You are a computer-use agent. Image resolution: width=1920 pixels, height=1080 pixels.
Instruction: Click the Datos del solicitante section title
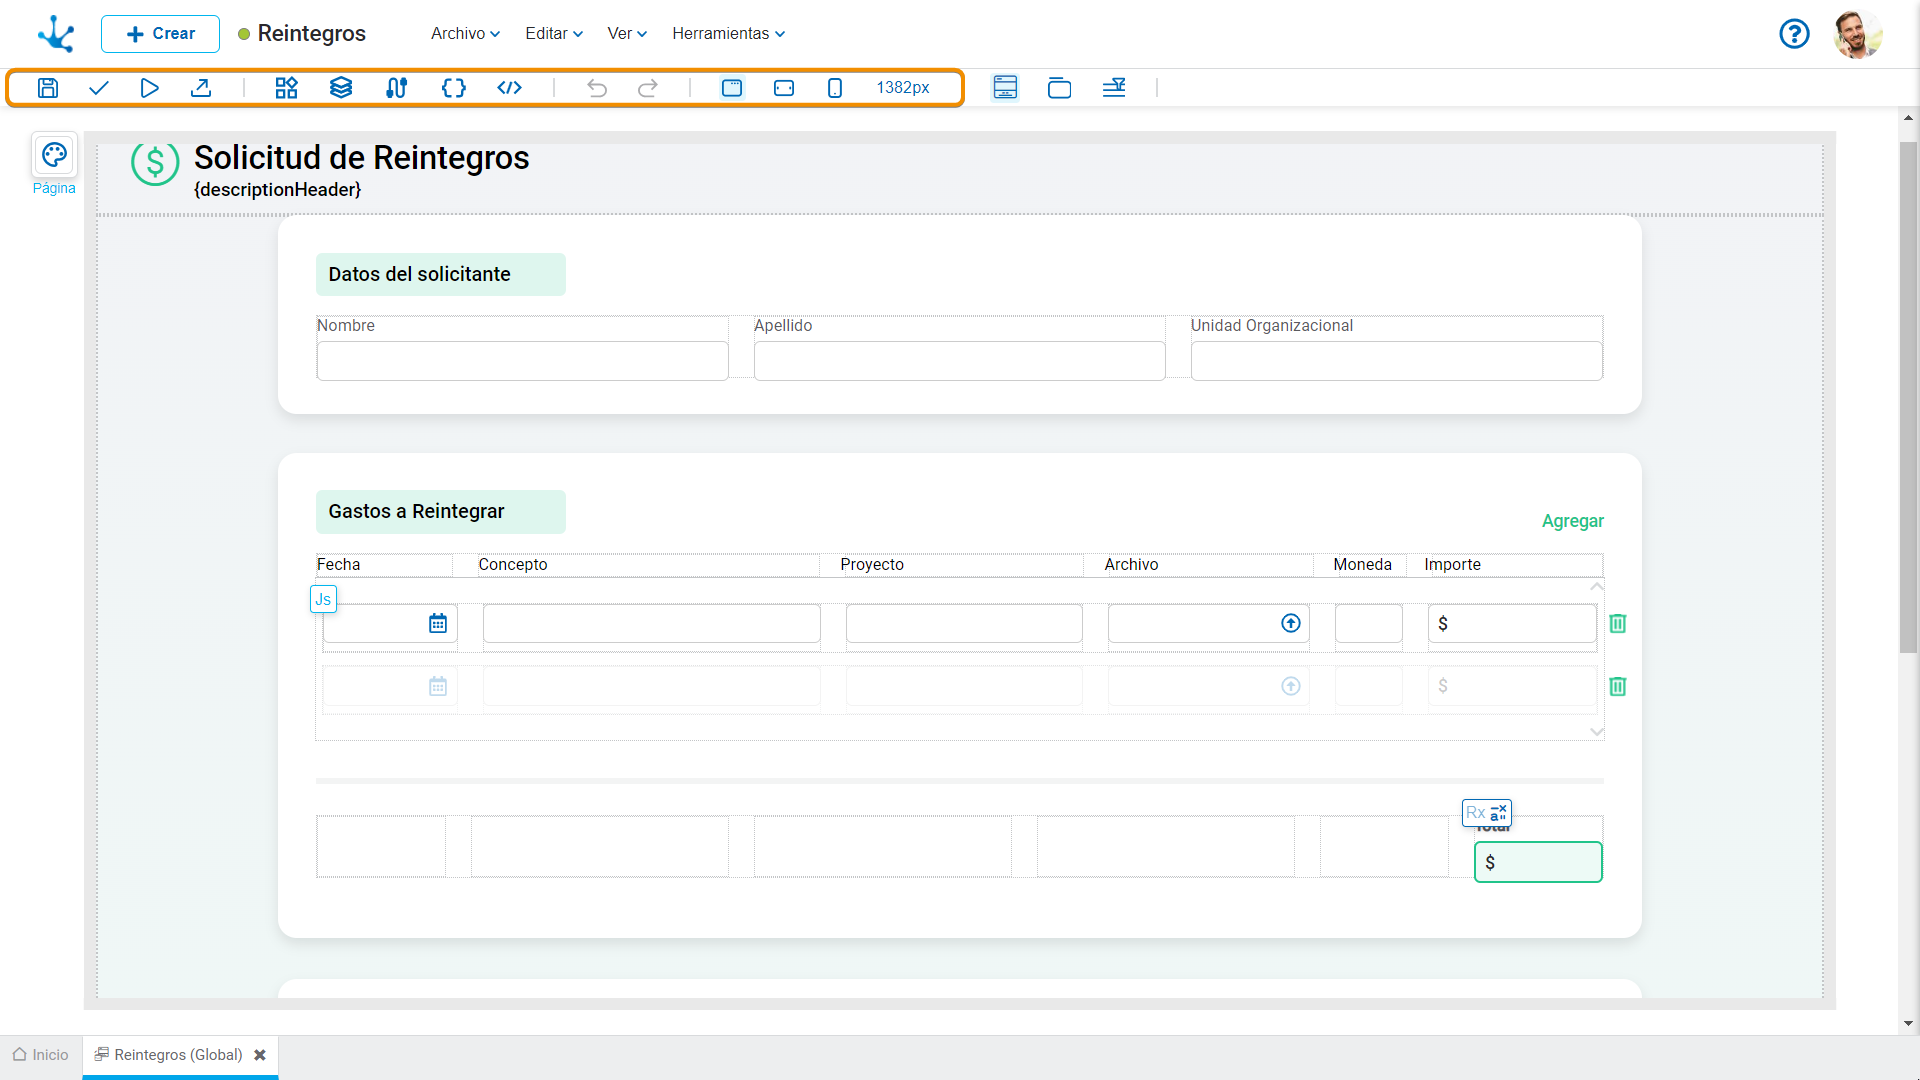pyautogui.click(x=419, y=275)
